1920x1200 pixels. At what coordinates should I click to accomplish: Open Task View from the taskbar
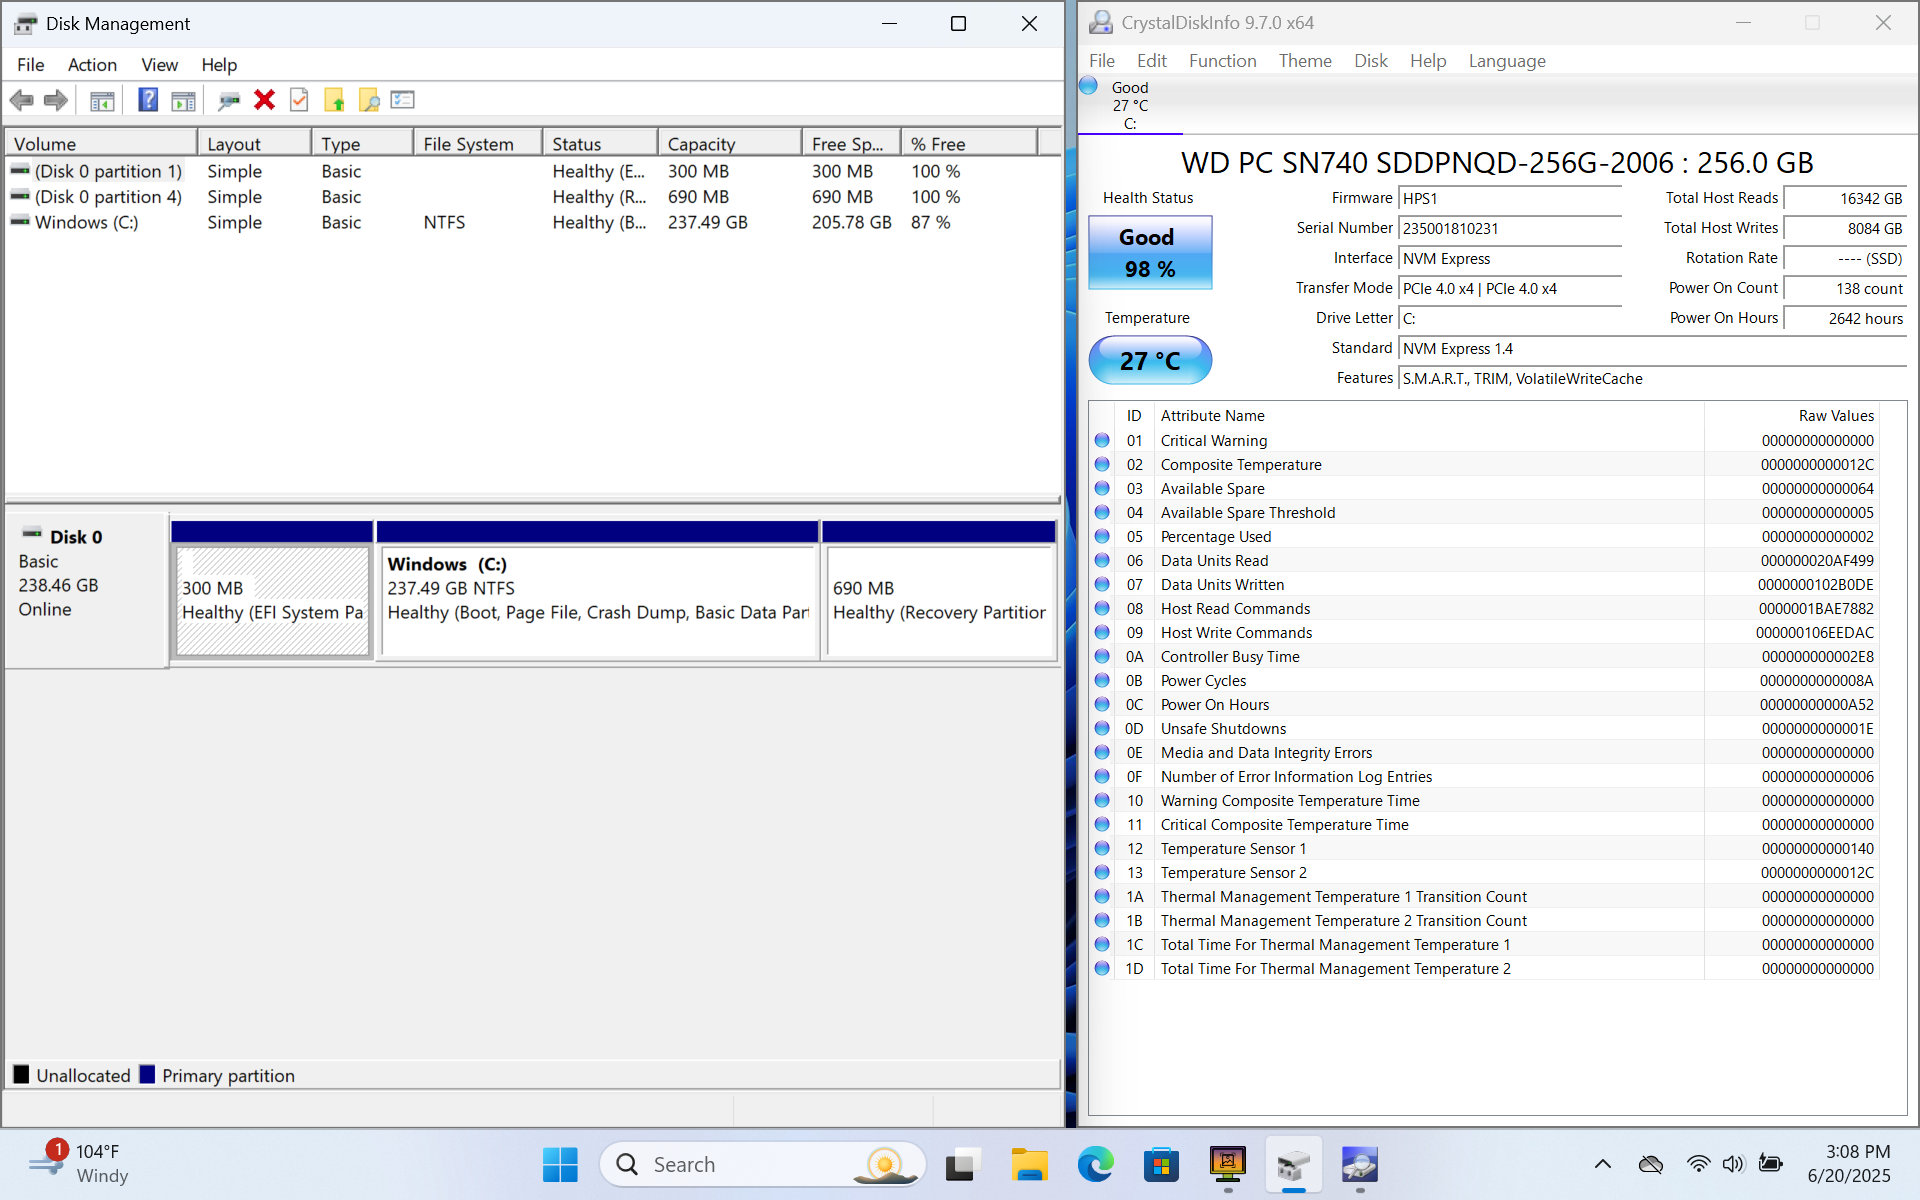point(960,1164)
